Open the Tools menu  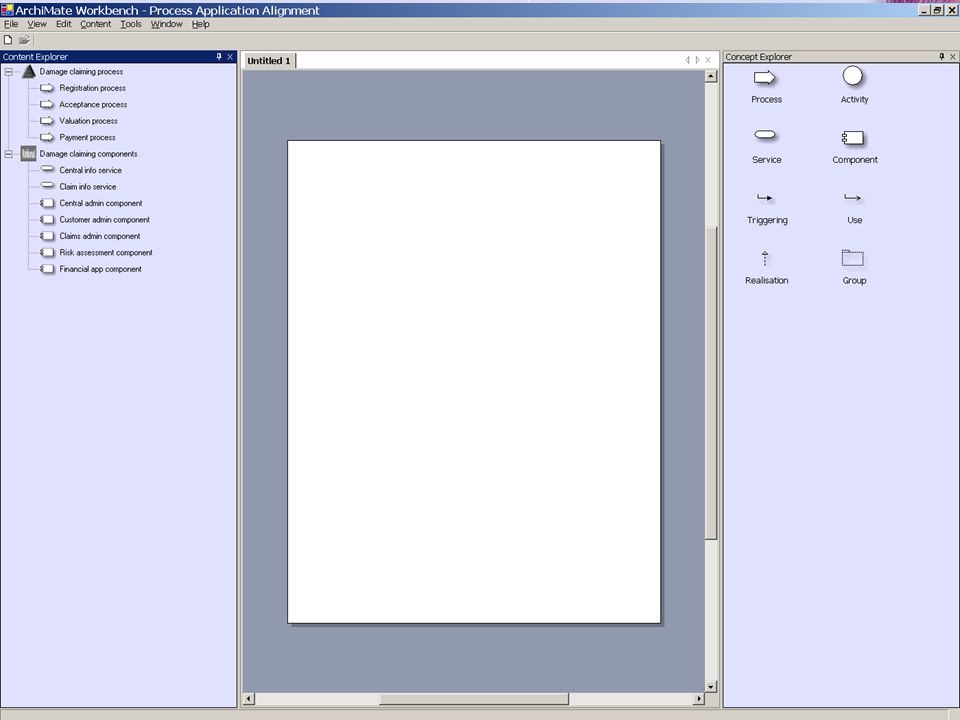tap(130, 24)
